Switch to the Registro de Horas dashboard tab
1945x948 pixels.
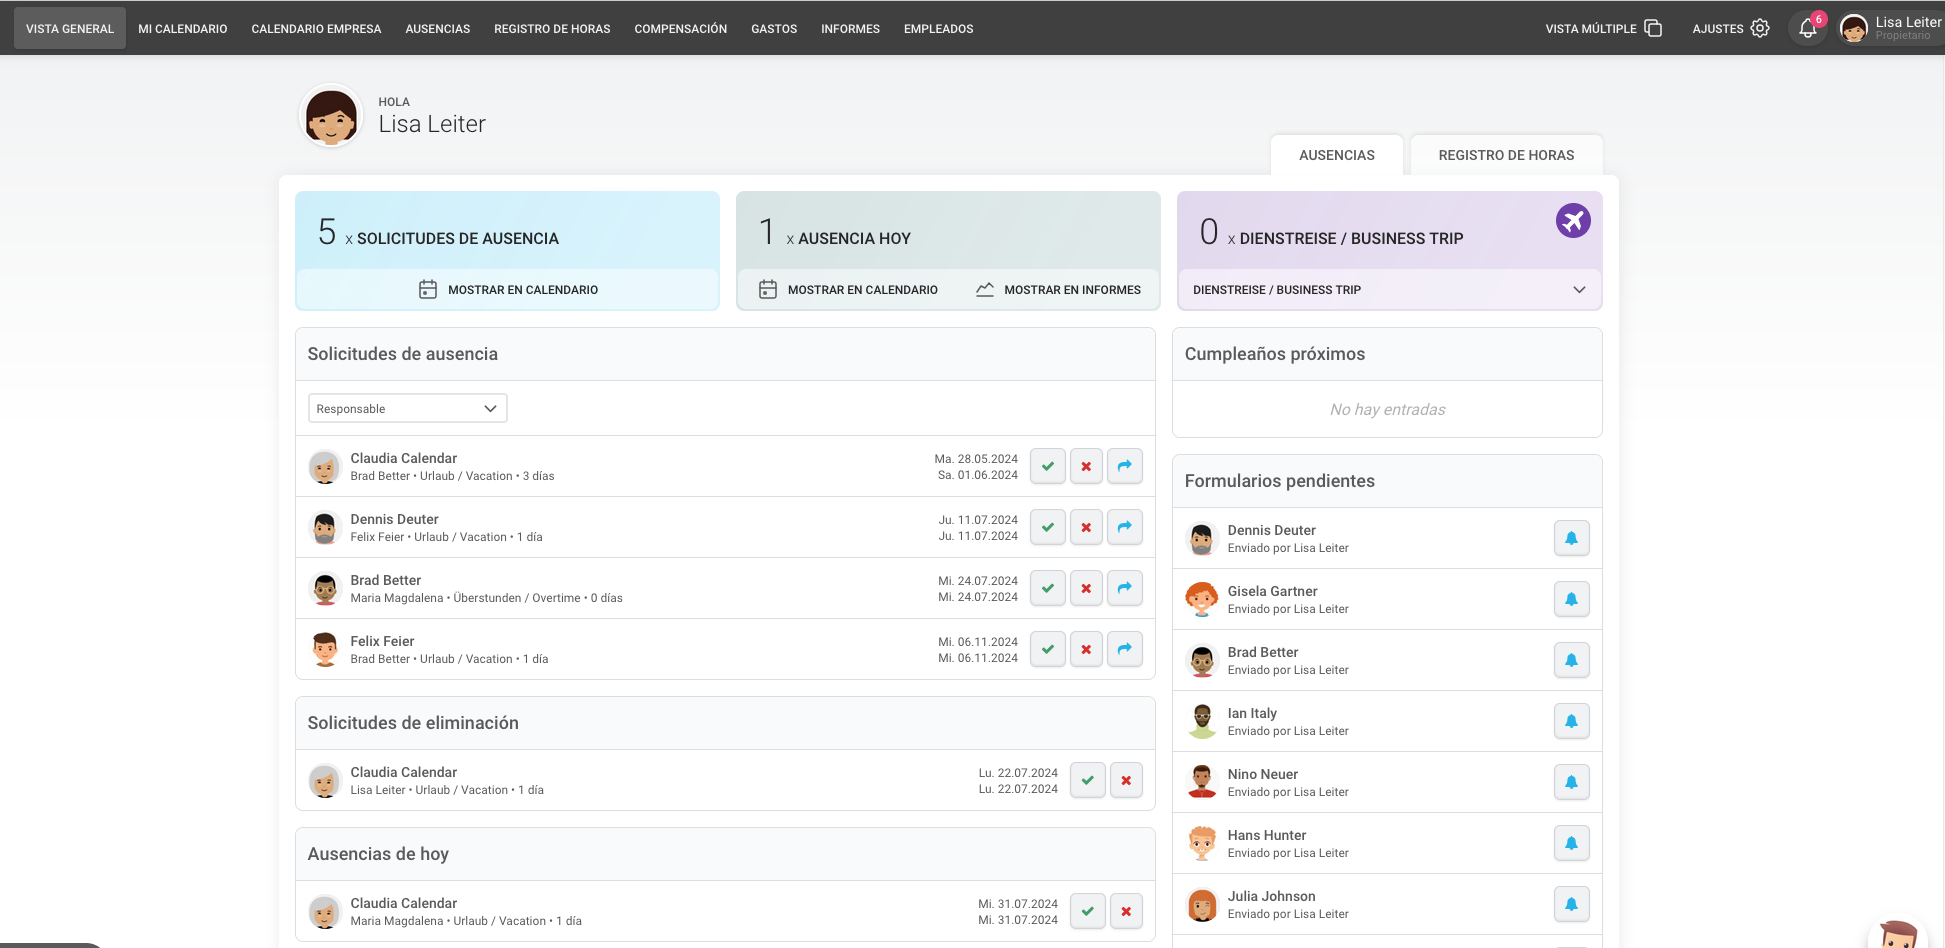(x=1506, y=155)
